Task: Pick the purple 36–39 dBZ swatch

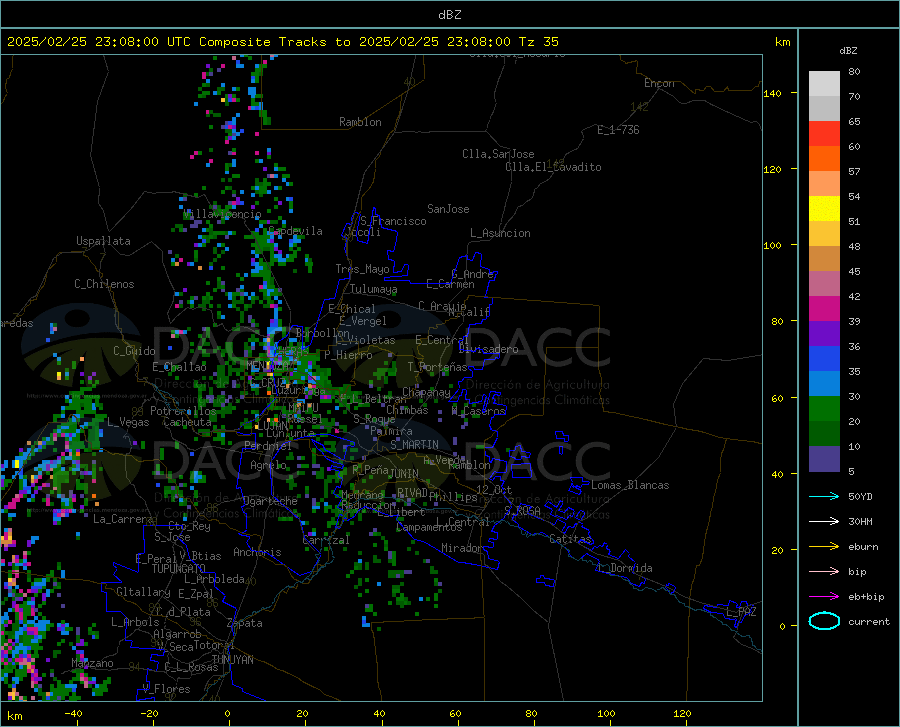Action: coord(824,334)
